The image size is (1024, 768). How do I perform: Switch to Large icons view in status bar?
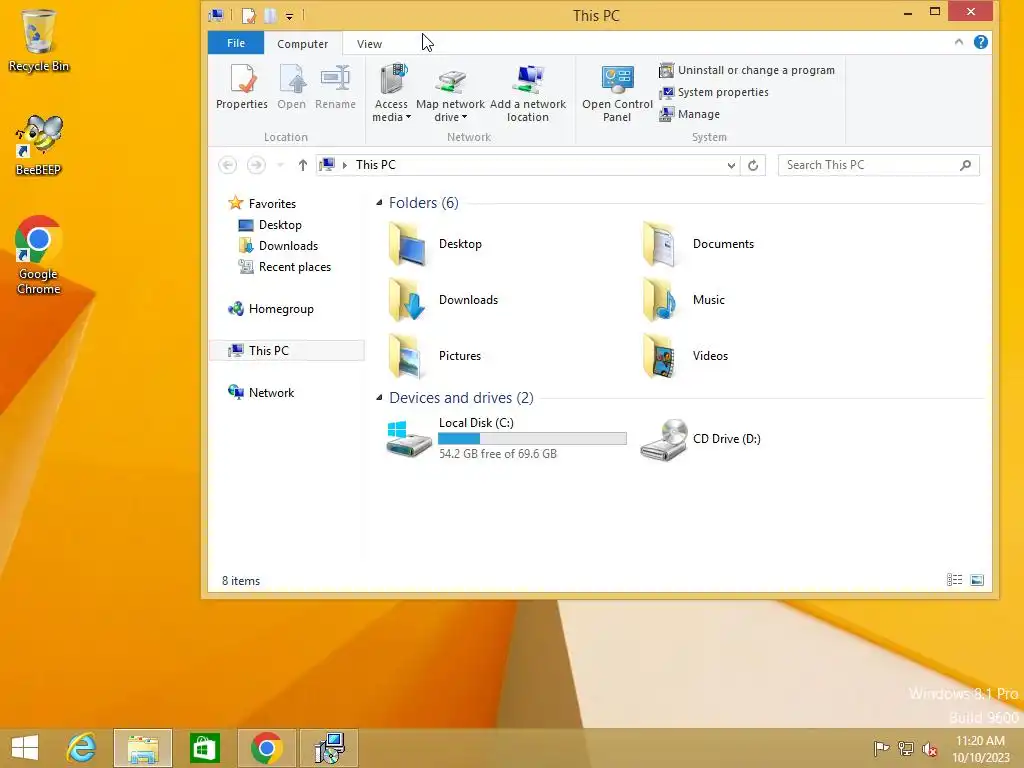tap(977, 580)
